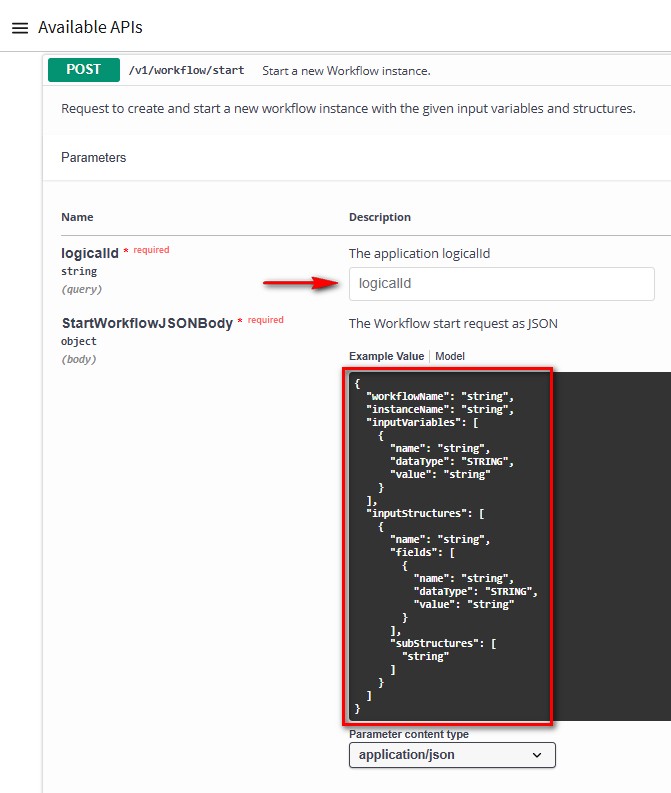Viewport: 671px width, 793px height.
Task: Click the Name column header
Action: pos(77,217)
